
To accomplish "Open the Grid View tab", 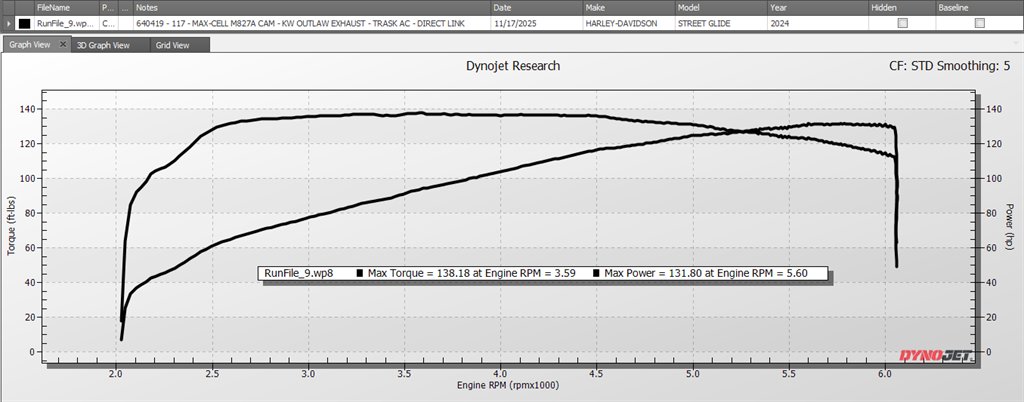I will [172, 45].
